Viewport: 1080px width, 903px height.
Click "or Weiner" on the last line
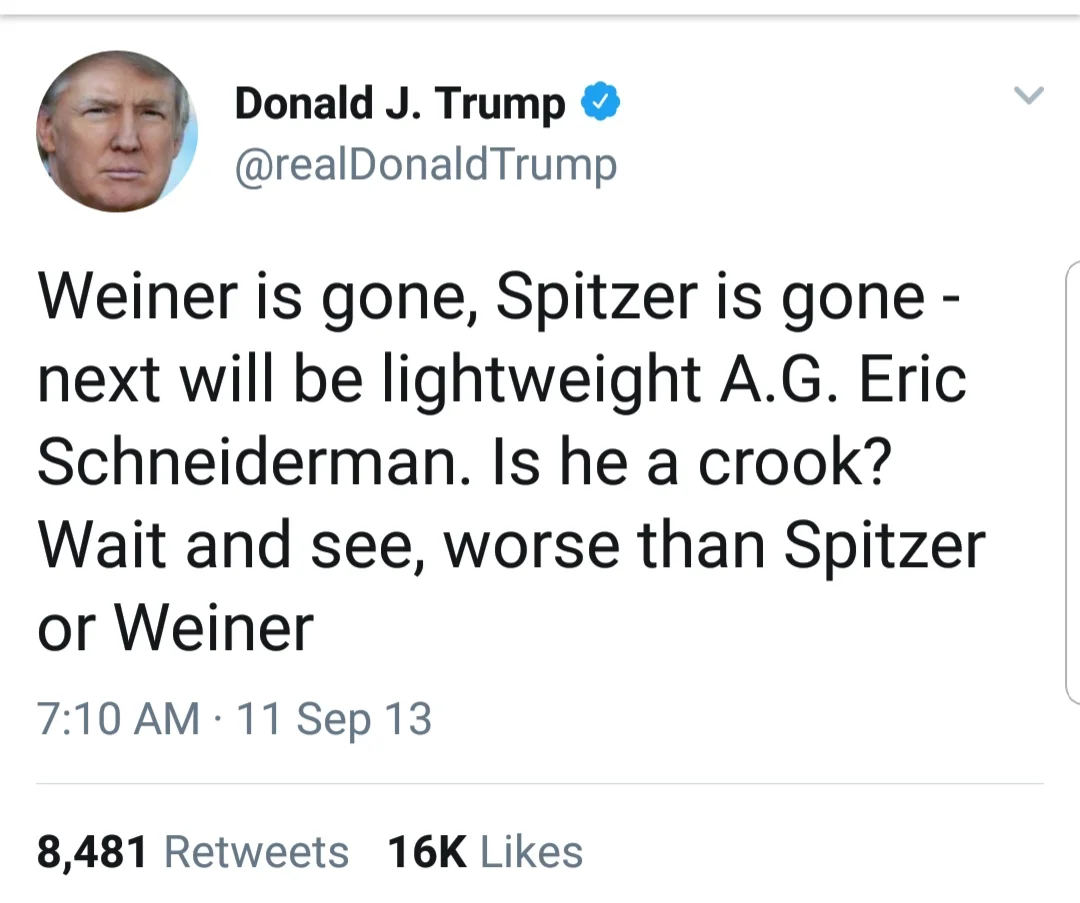176,628
